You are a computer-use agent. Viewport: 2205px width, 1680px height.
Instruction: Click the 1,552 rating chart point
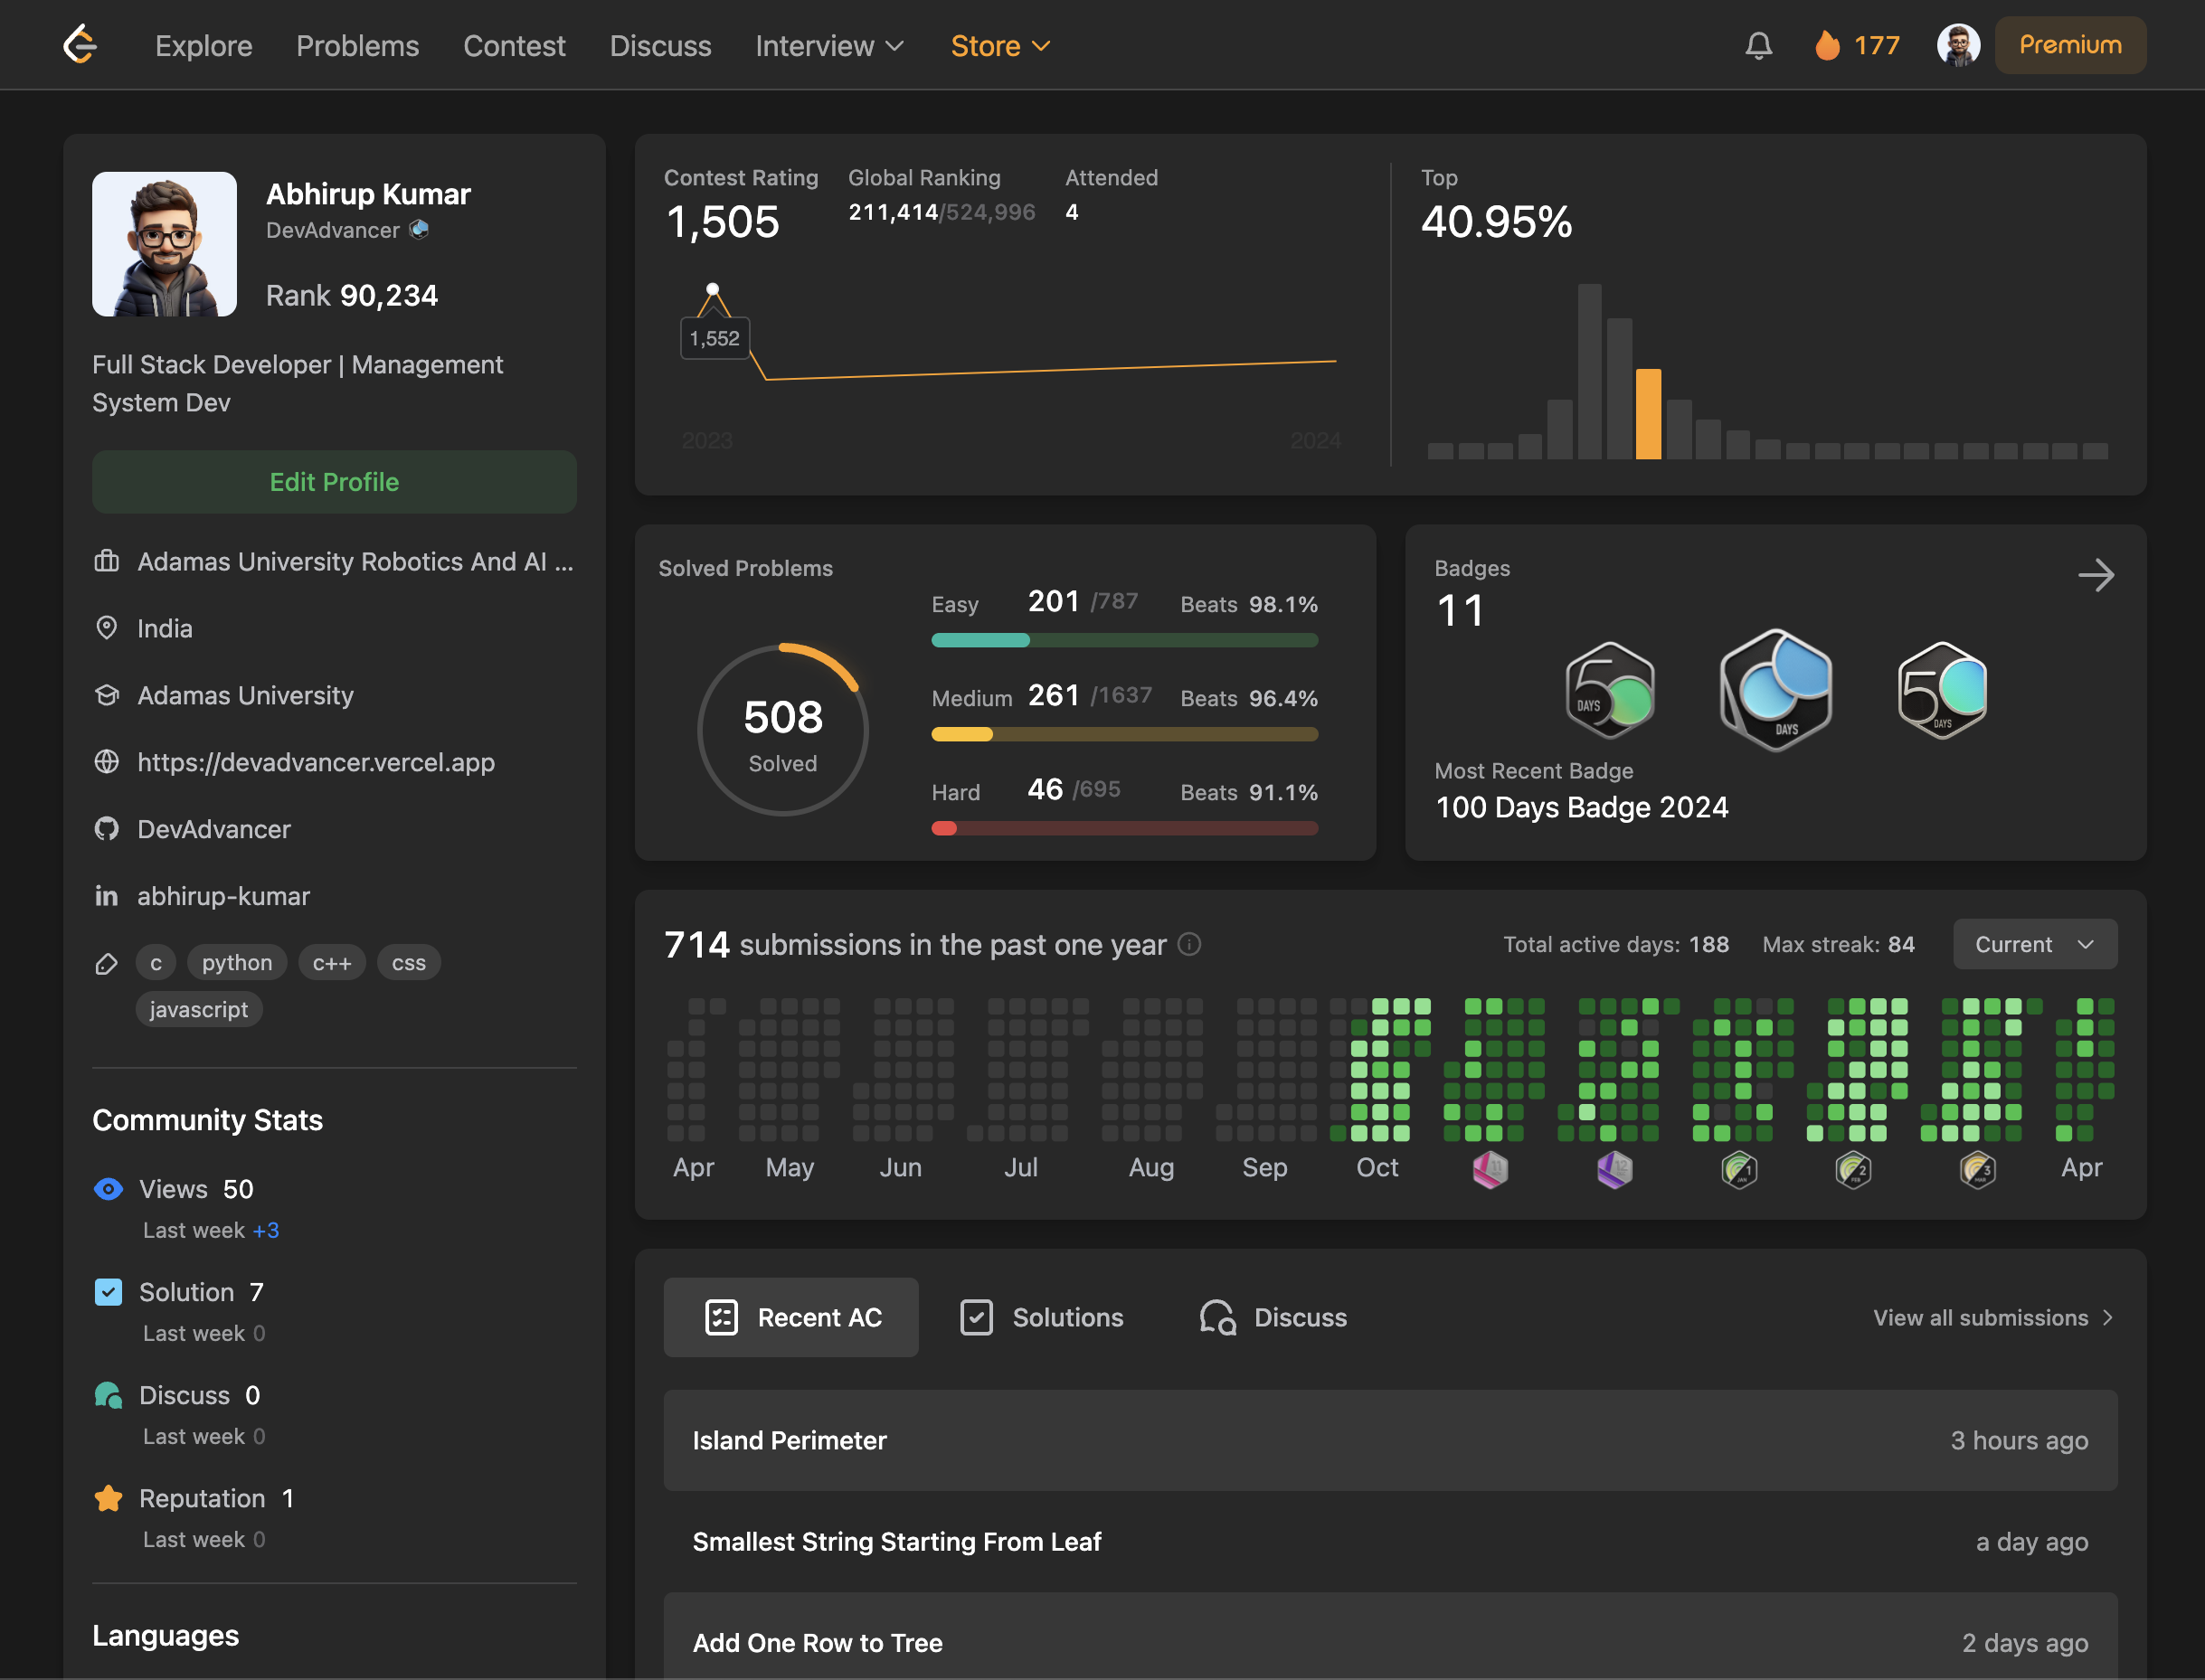coord(713,289)
